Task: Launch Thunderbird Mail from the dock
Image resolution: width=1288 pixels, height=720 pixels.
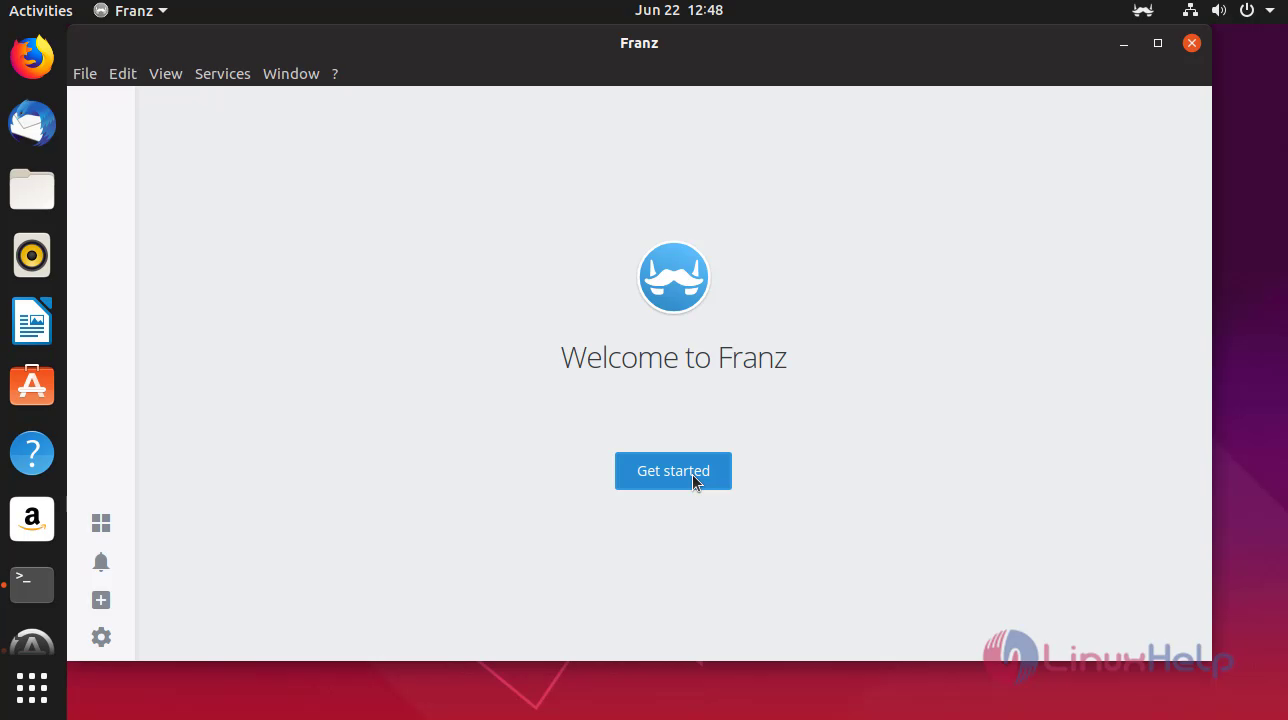Action: point(32,123)
